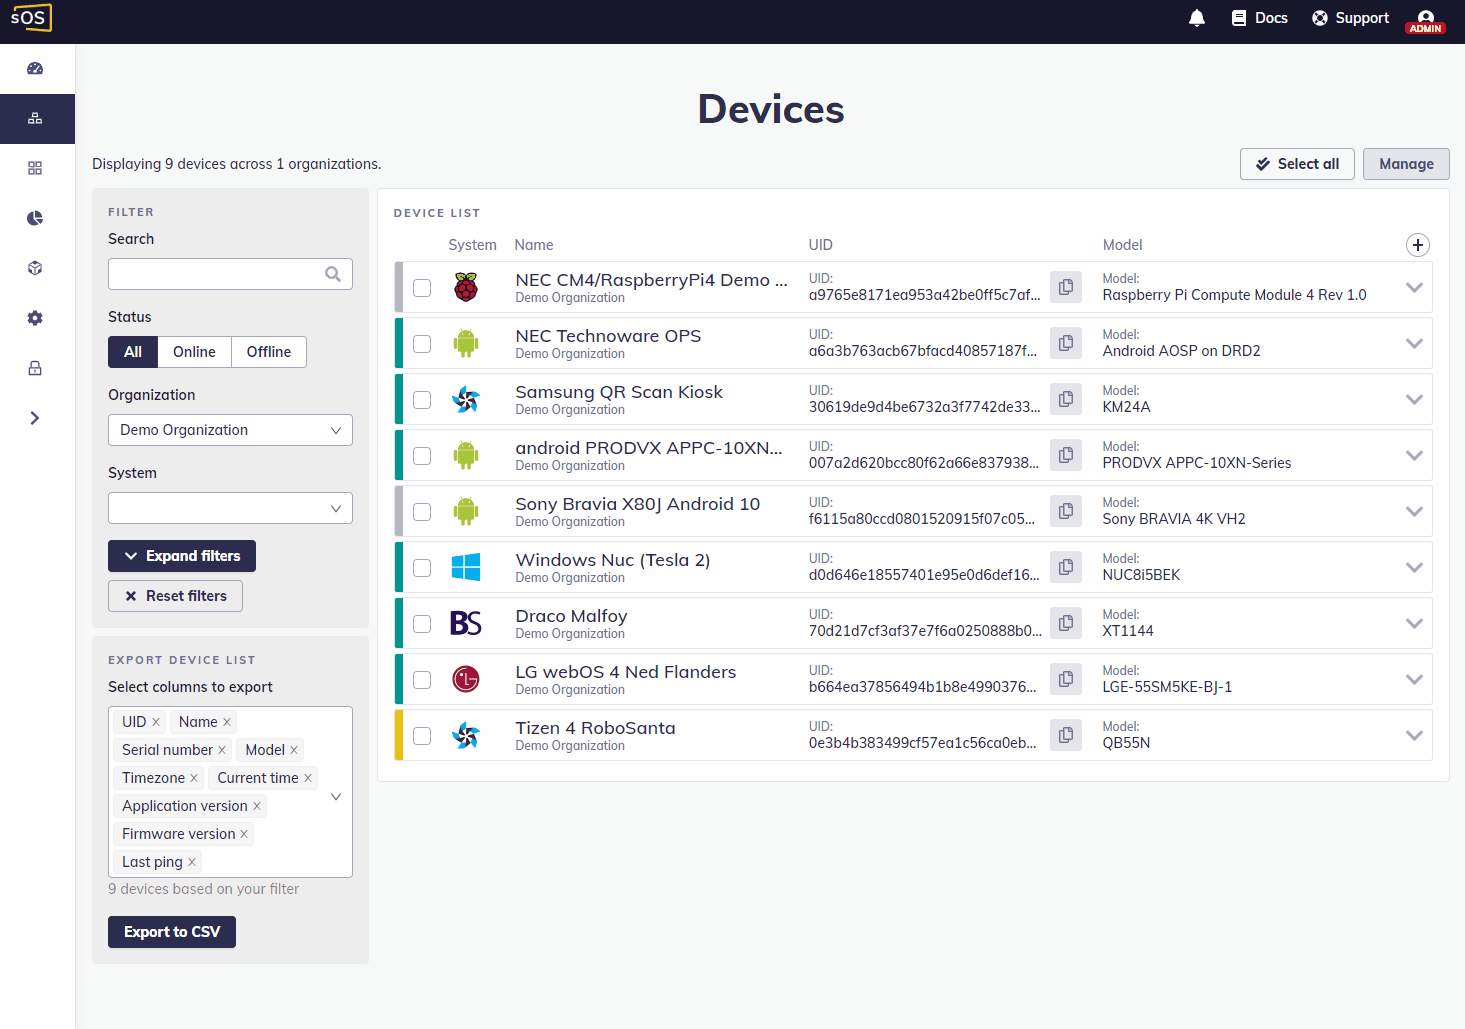Click the Export to CSV button

tap(171, 931)
